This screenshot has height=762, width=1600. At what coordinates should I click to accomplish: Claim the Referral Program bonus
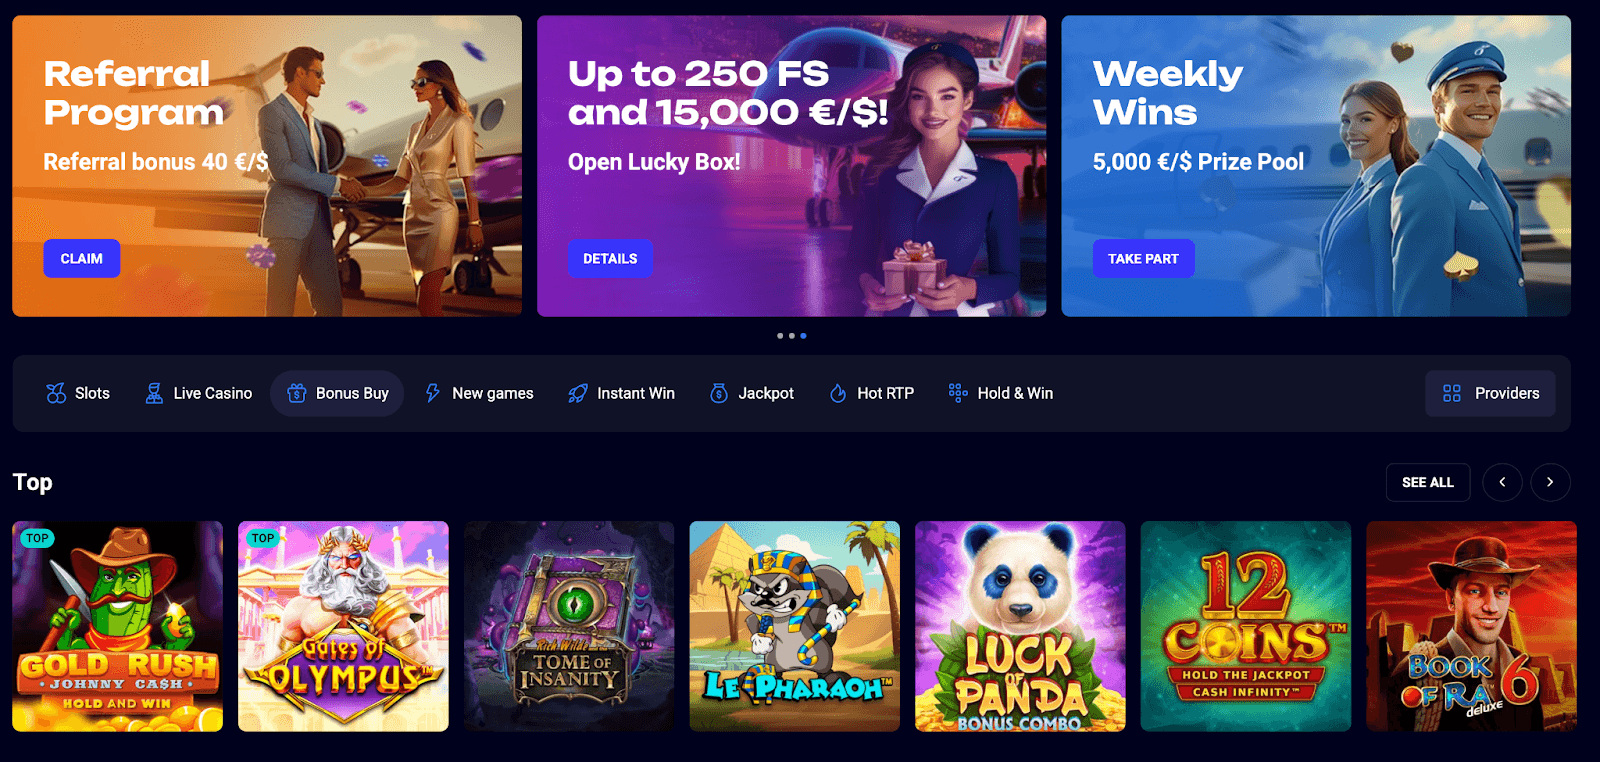82,258
